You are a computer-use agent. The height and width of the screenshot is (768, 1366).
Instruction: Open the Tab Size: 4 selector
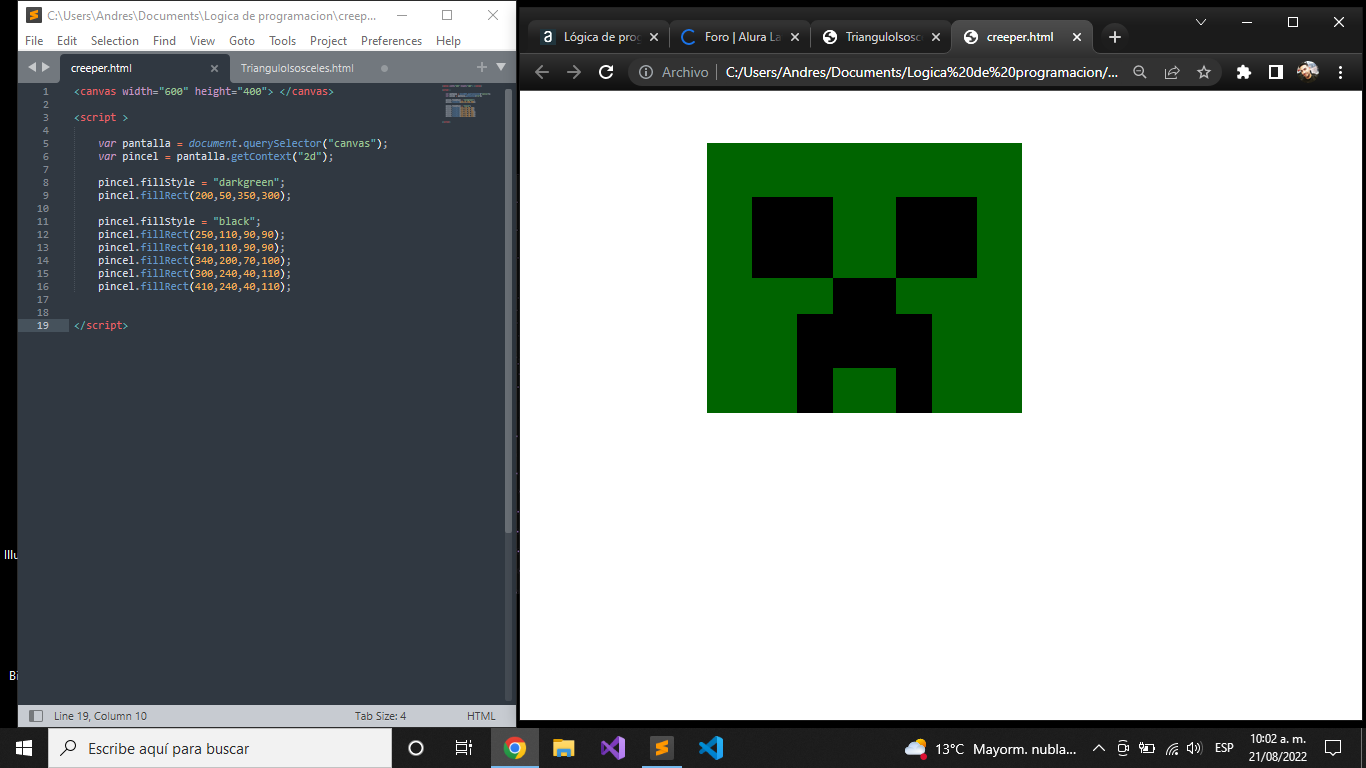pos(380,716)
